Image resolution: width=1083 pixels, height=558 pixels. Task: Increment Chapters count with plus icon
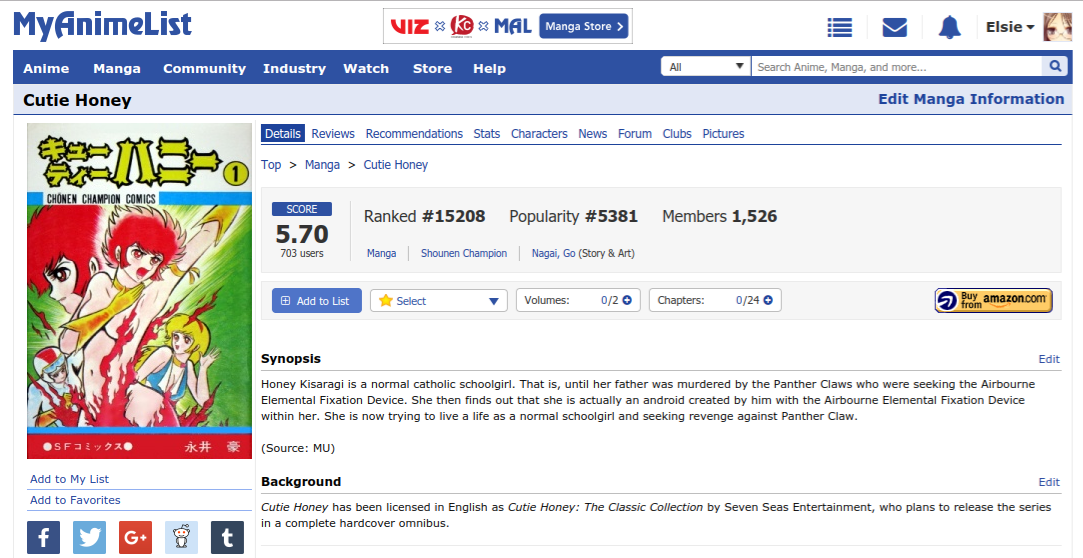768,300
